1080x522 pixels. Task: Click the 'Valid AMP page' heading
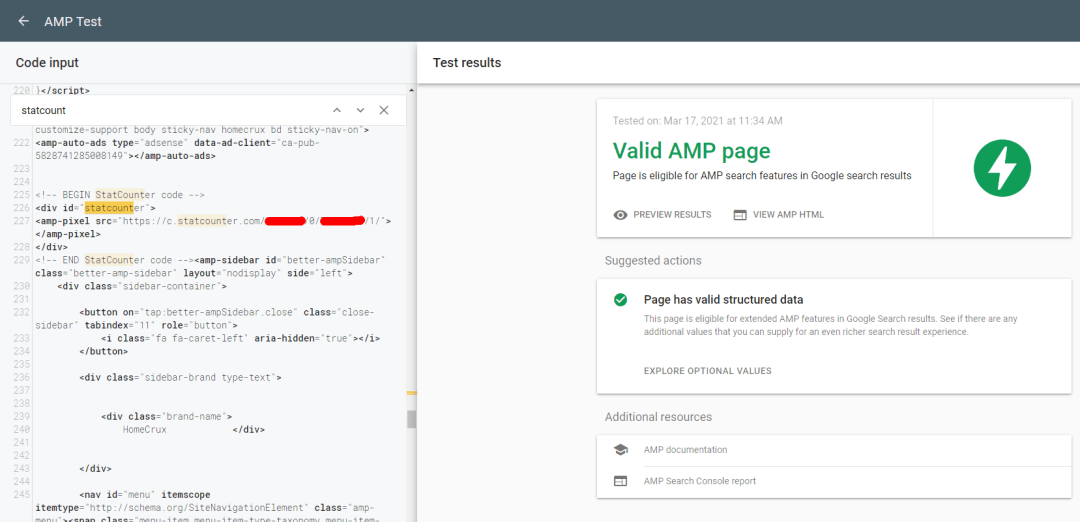pyautogui.click(x=692, y=151)
